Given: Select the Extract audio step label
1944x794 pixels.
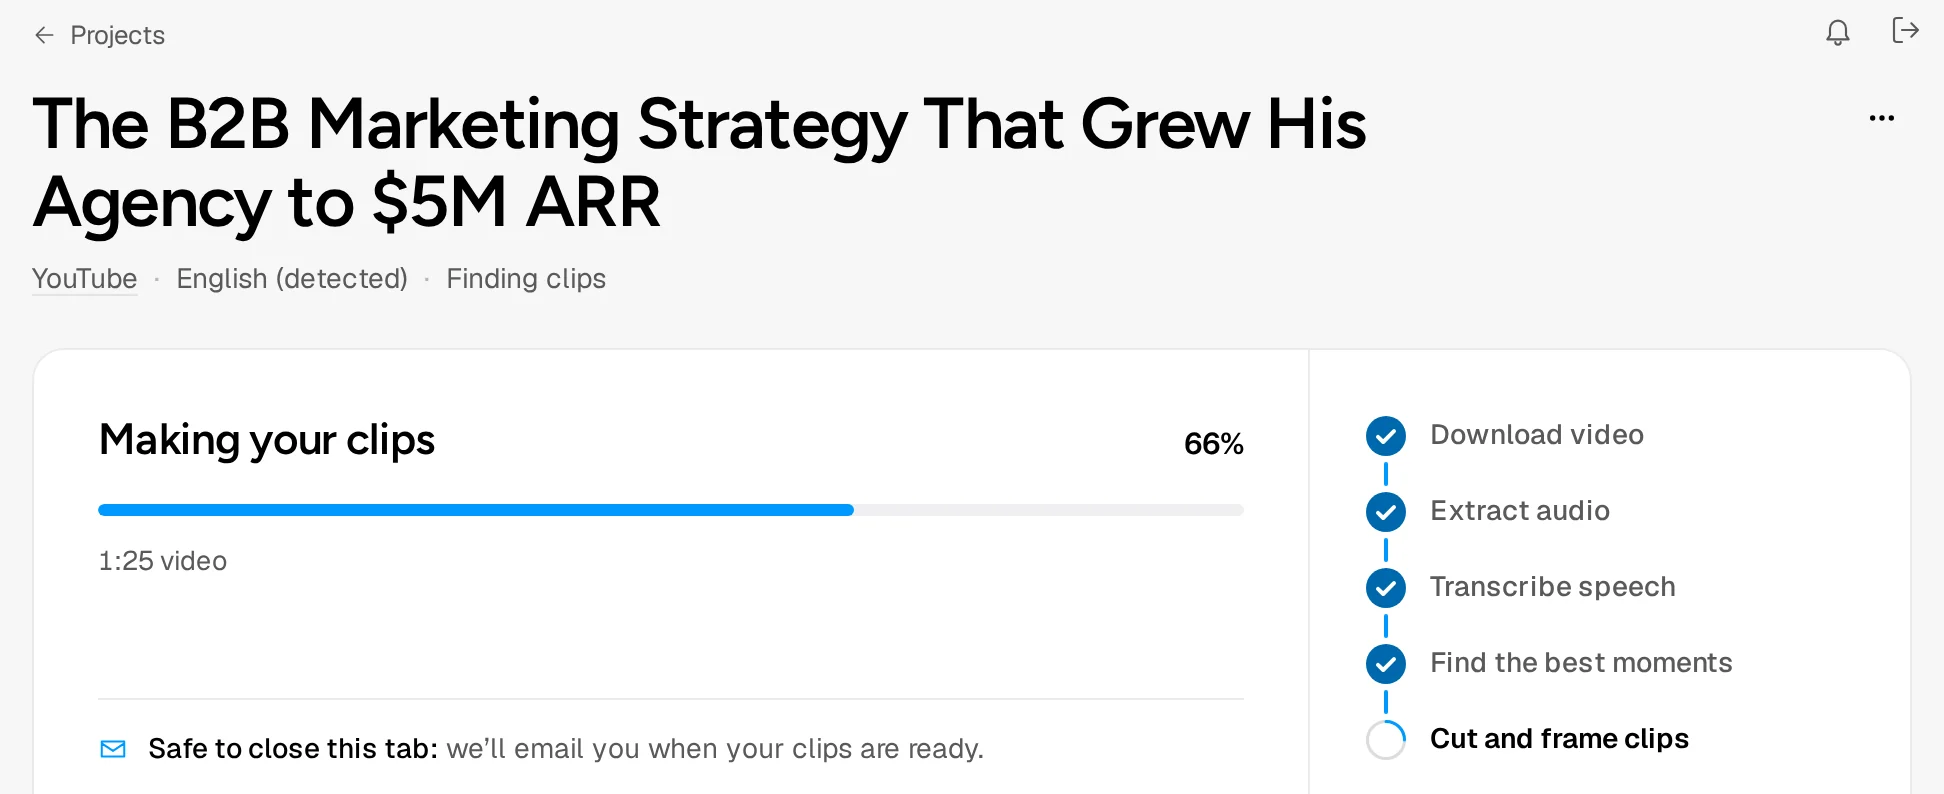Looking at the screenshot, I should (x=1520, y=511).
